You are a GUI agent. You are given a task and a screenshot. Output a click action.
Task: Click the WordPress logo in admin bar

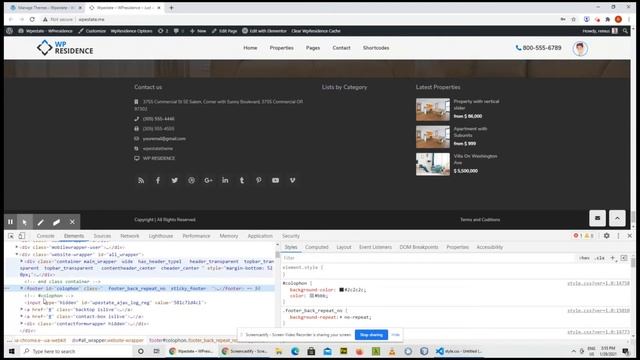(x=9, y=31)
